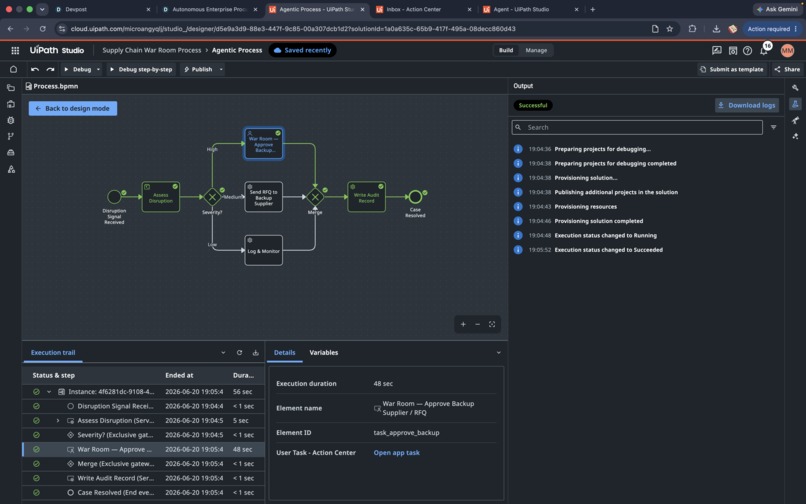Open the MM user avatar menu
Image resolution: width=806 pixels, height=504 pixels.
[787, 50]
